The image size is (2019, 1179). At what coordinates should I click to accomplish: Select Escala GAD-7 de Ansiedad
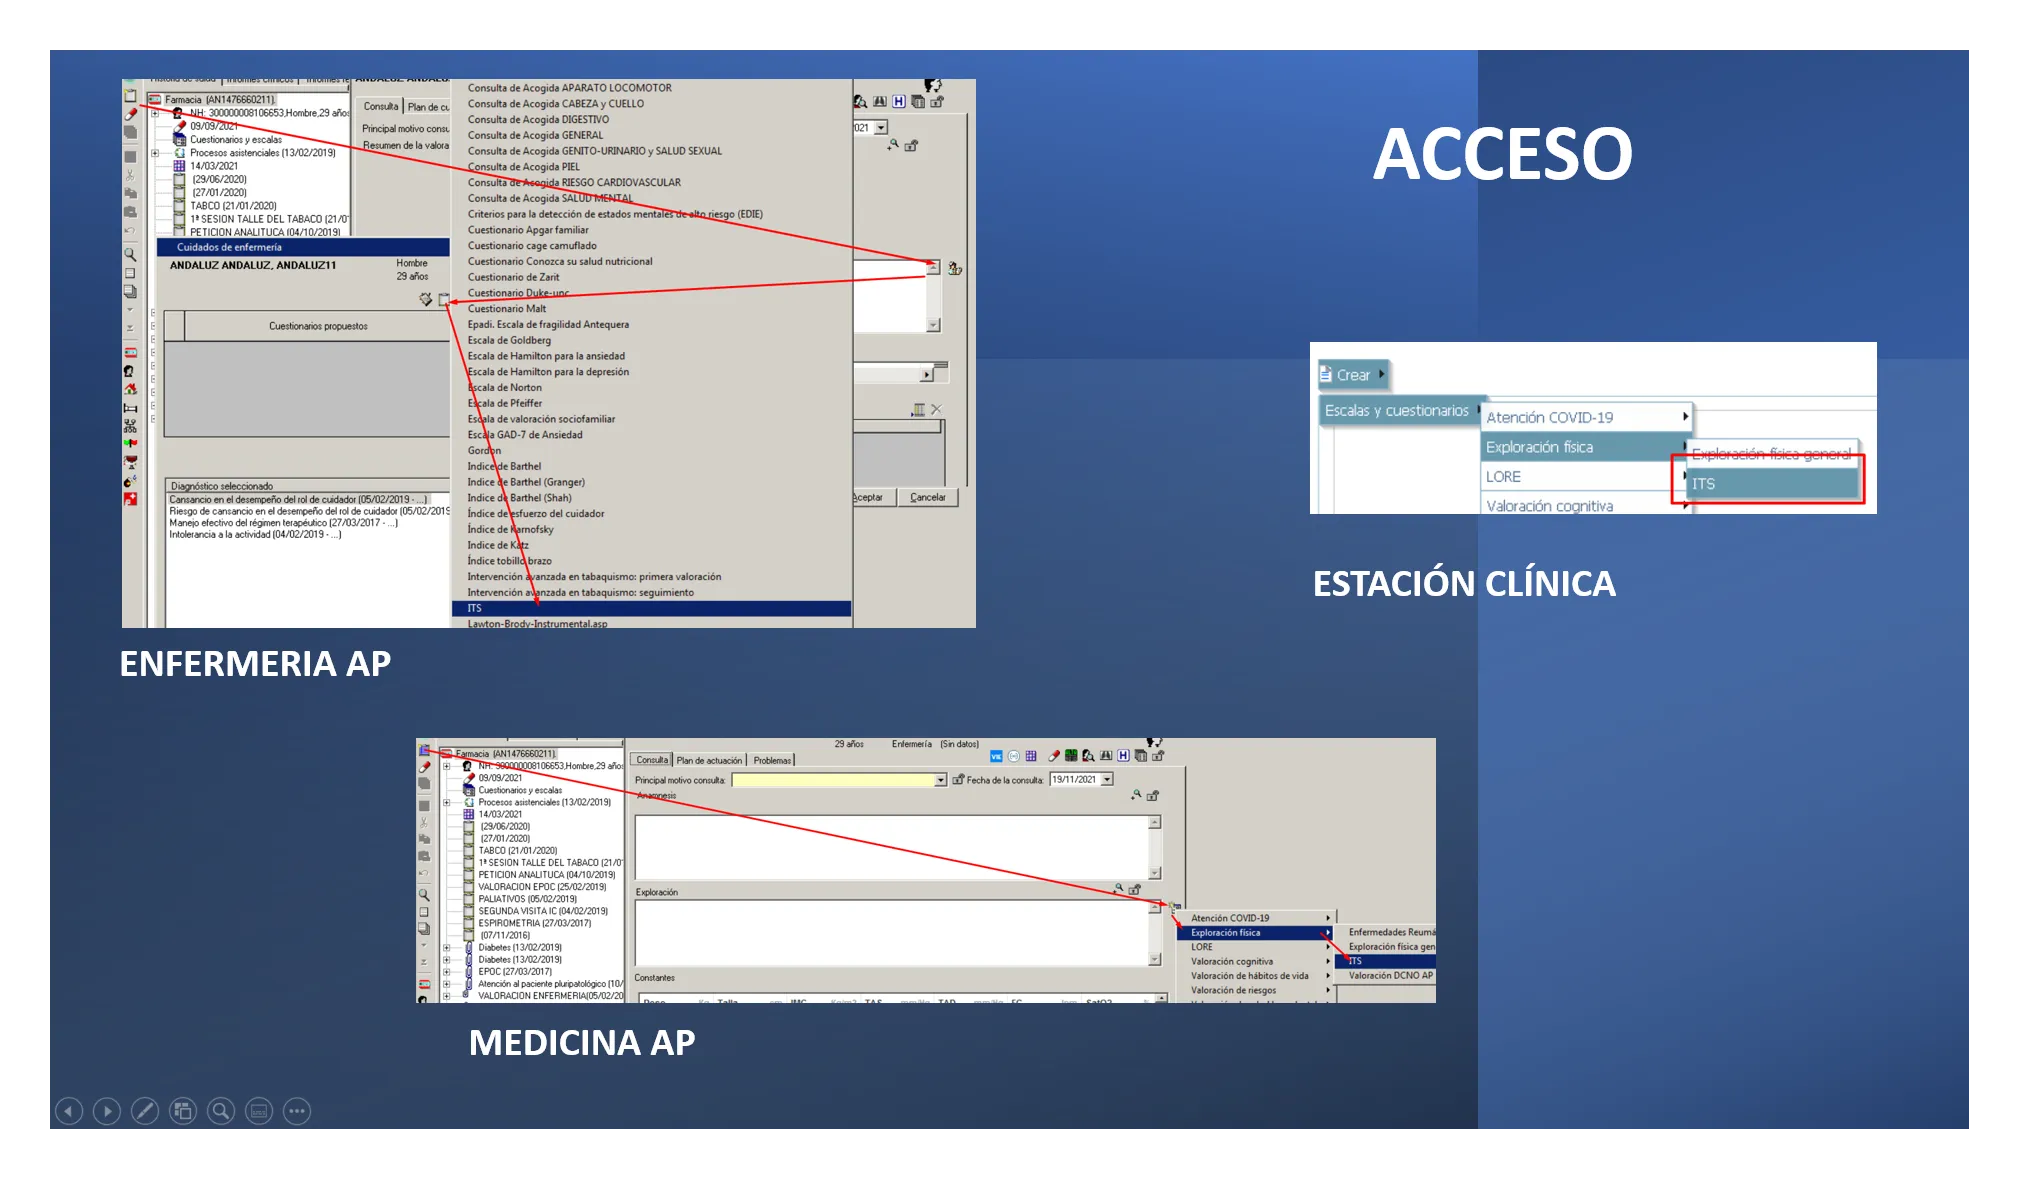pyautogui.click(x=524, y=435)
